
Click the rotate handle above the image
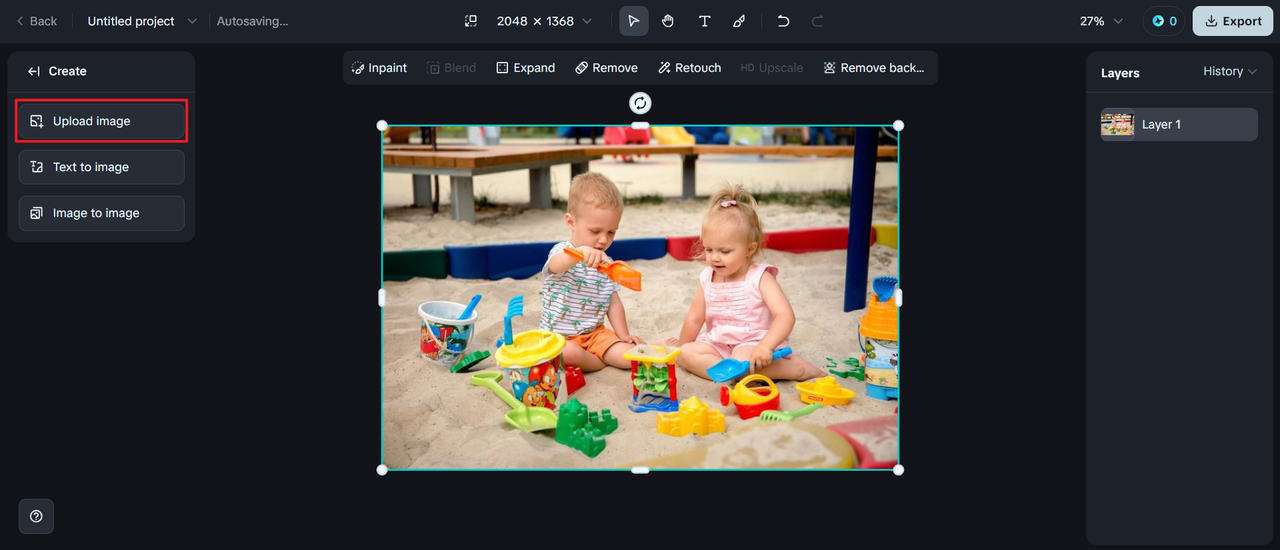640,103
